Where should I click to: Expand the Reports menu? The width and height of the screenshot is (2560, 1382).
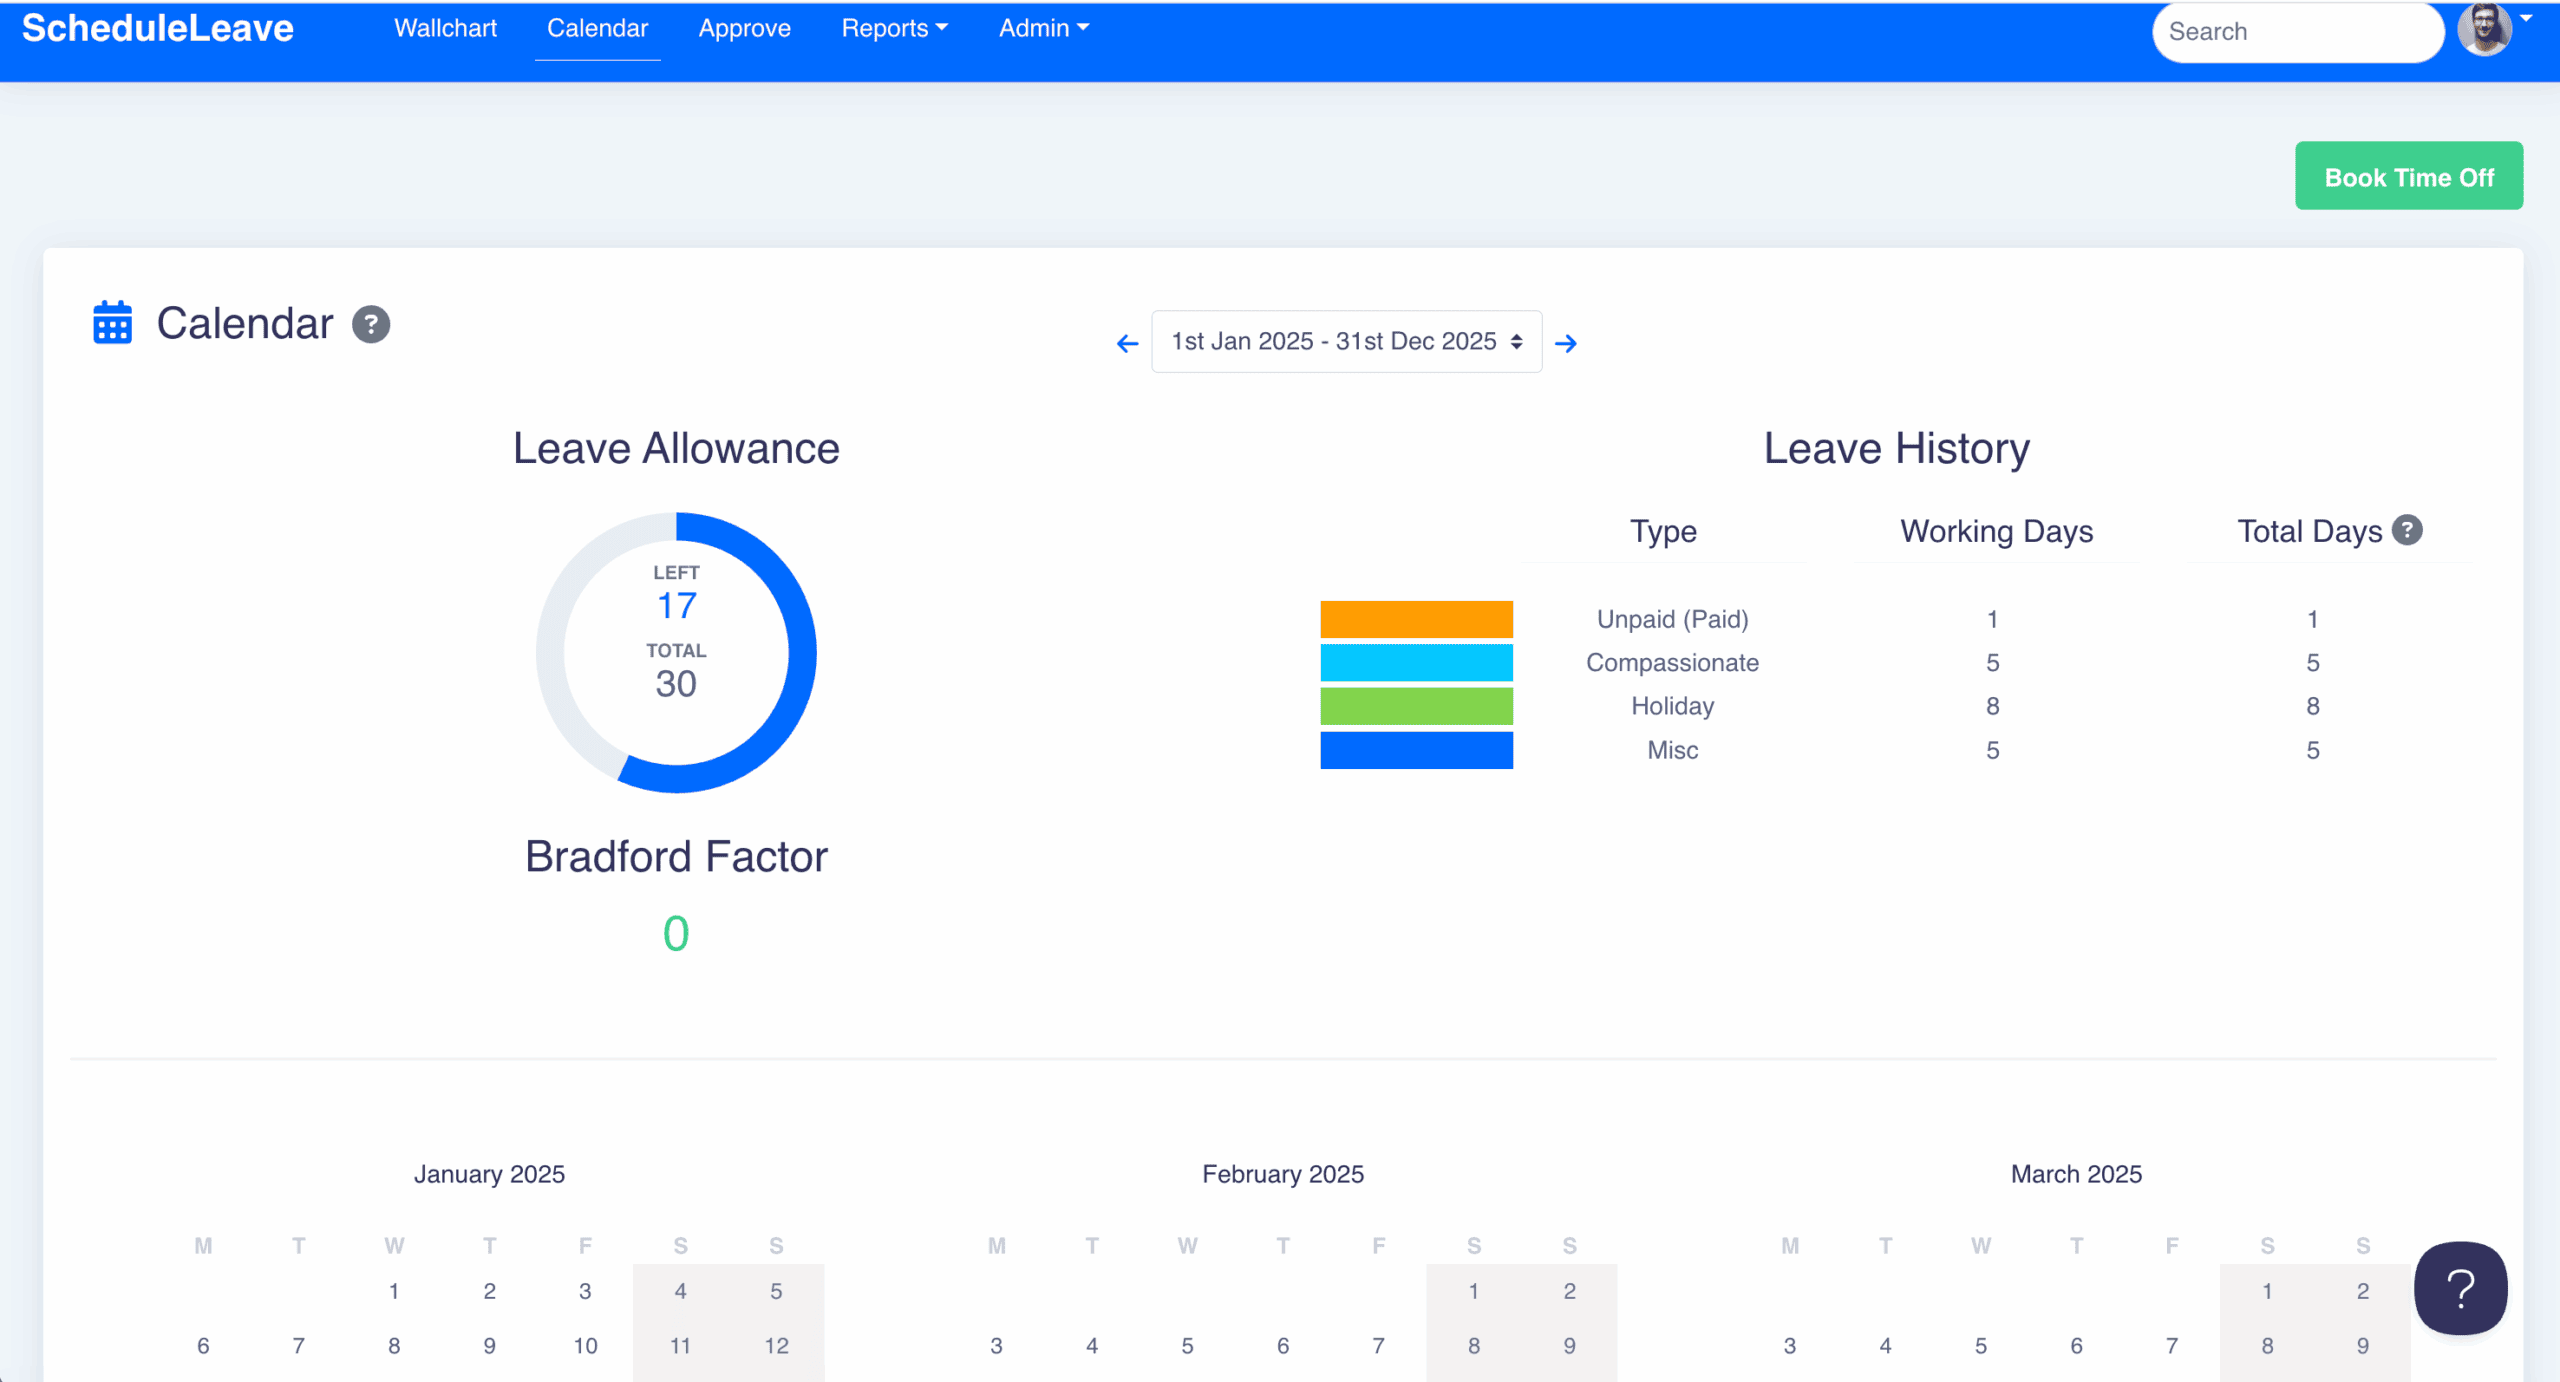click(x=893, y=28)
